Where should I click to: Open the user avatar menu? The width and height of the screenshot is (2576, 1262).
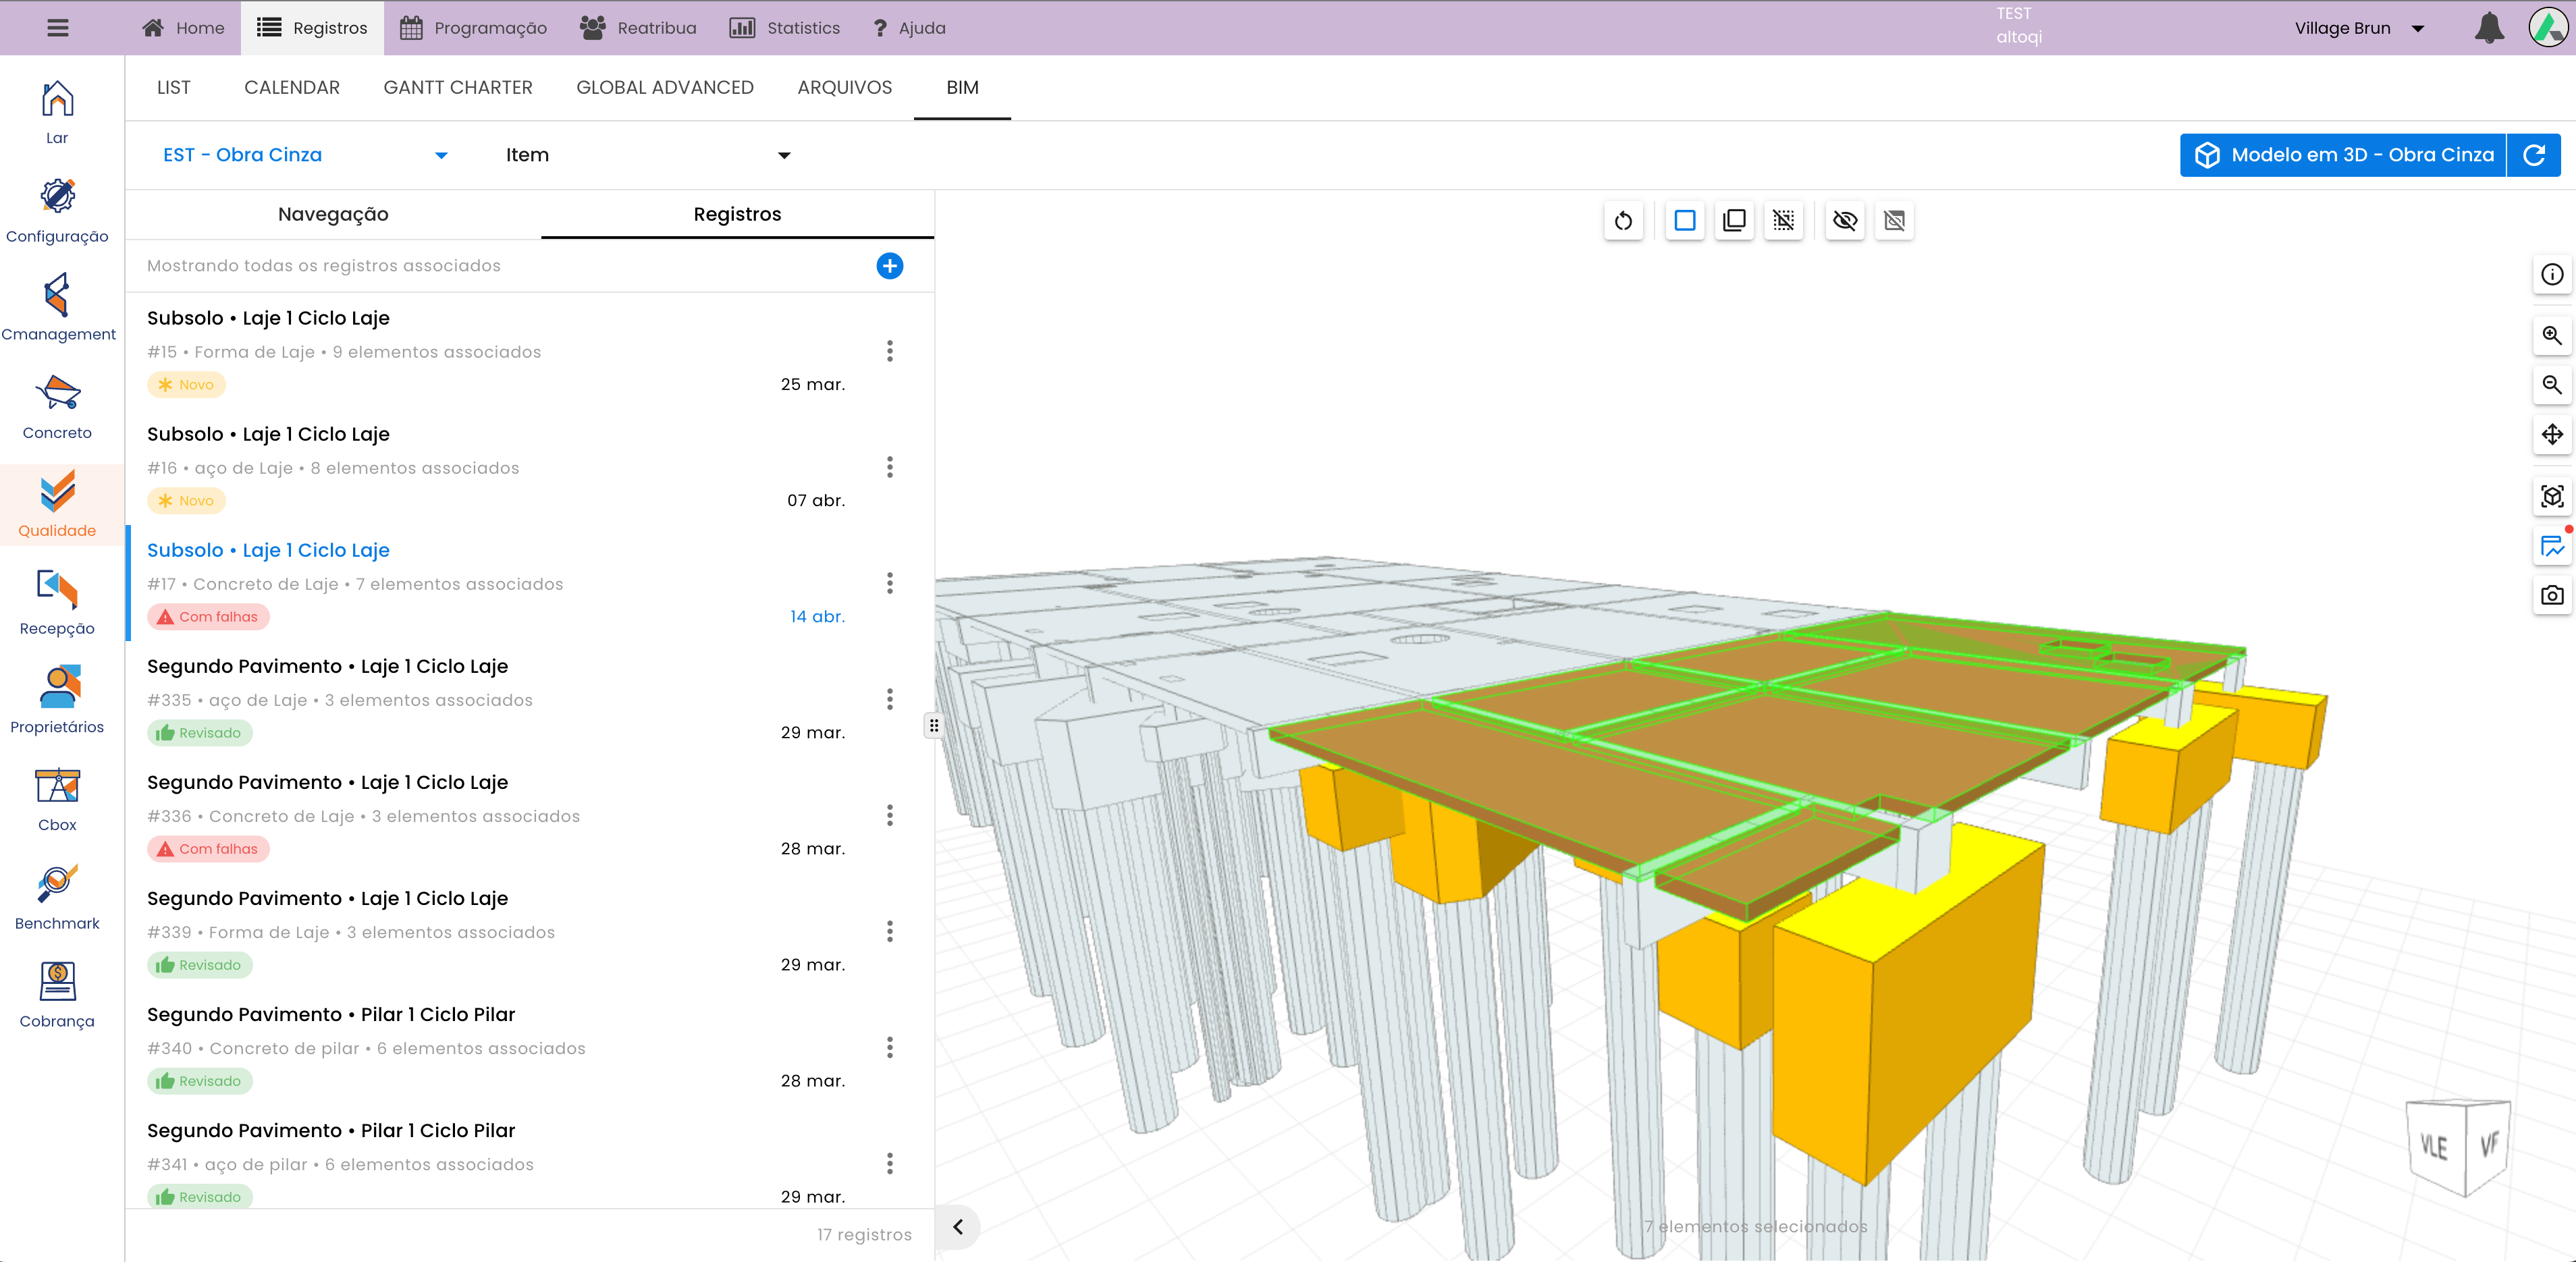coord(2547,28)
